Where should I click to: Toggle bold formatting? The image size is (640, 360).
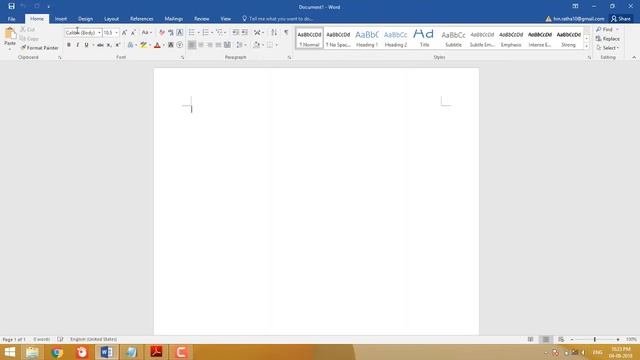coord(69,45)
